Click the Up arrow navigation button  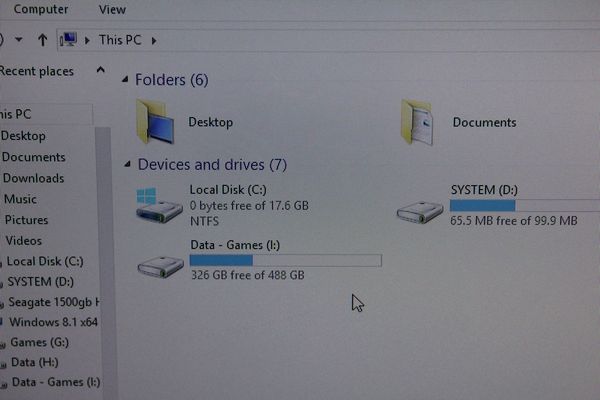[42, 39]
